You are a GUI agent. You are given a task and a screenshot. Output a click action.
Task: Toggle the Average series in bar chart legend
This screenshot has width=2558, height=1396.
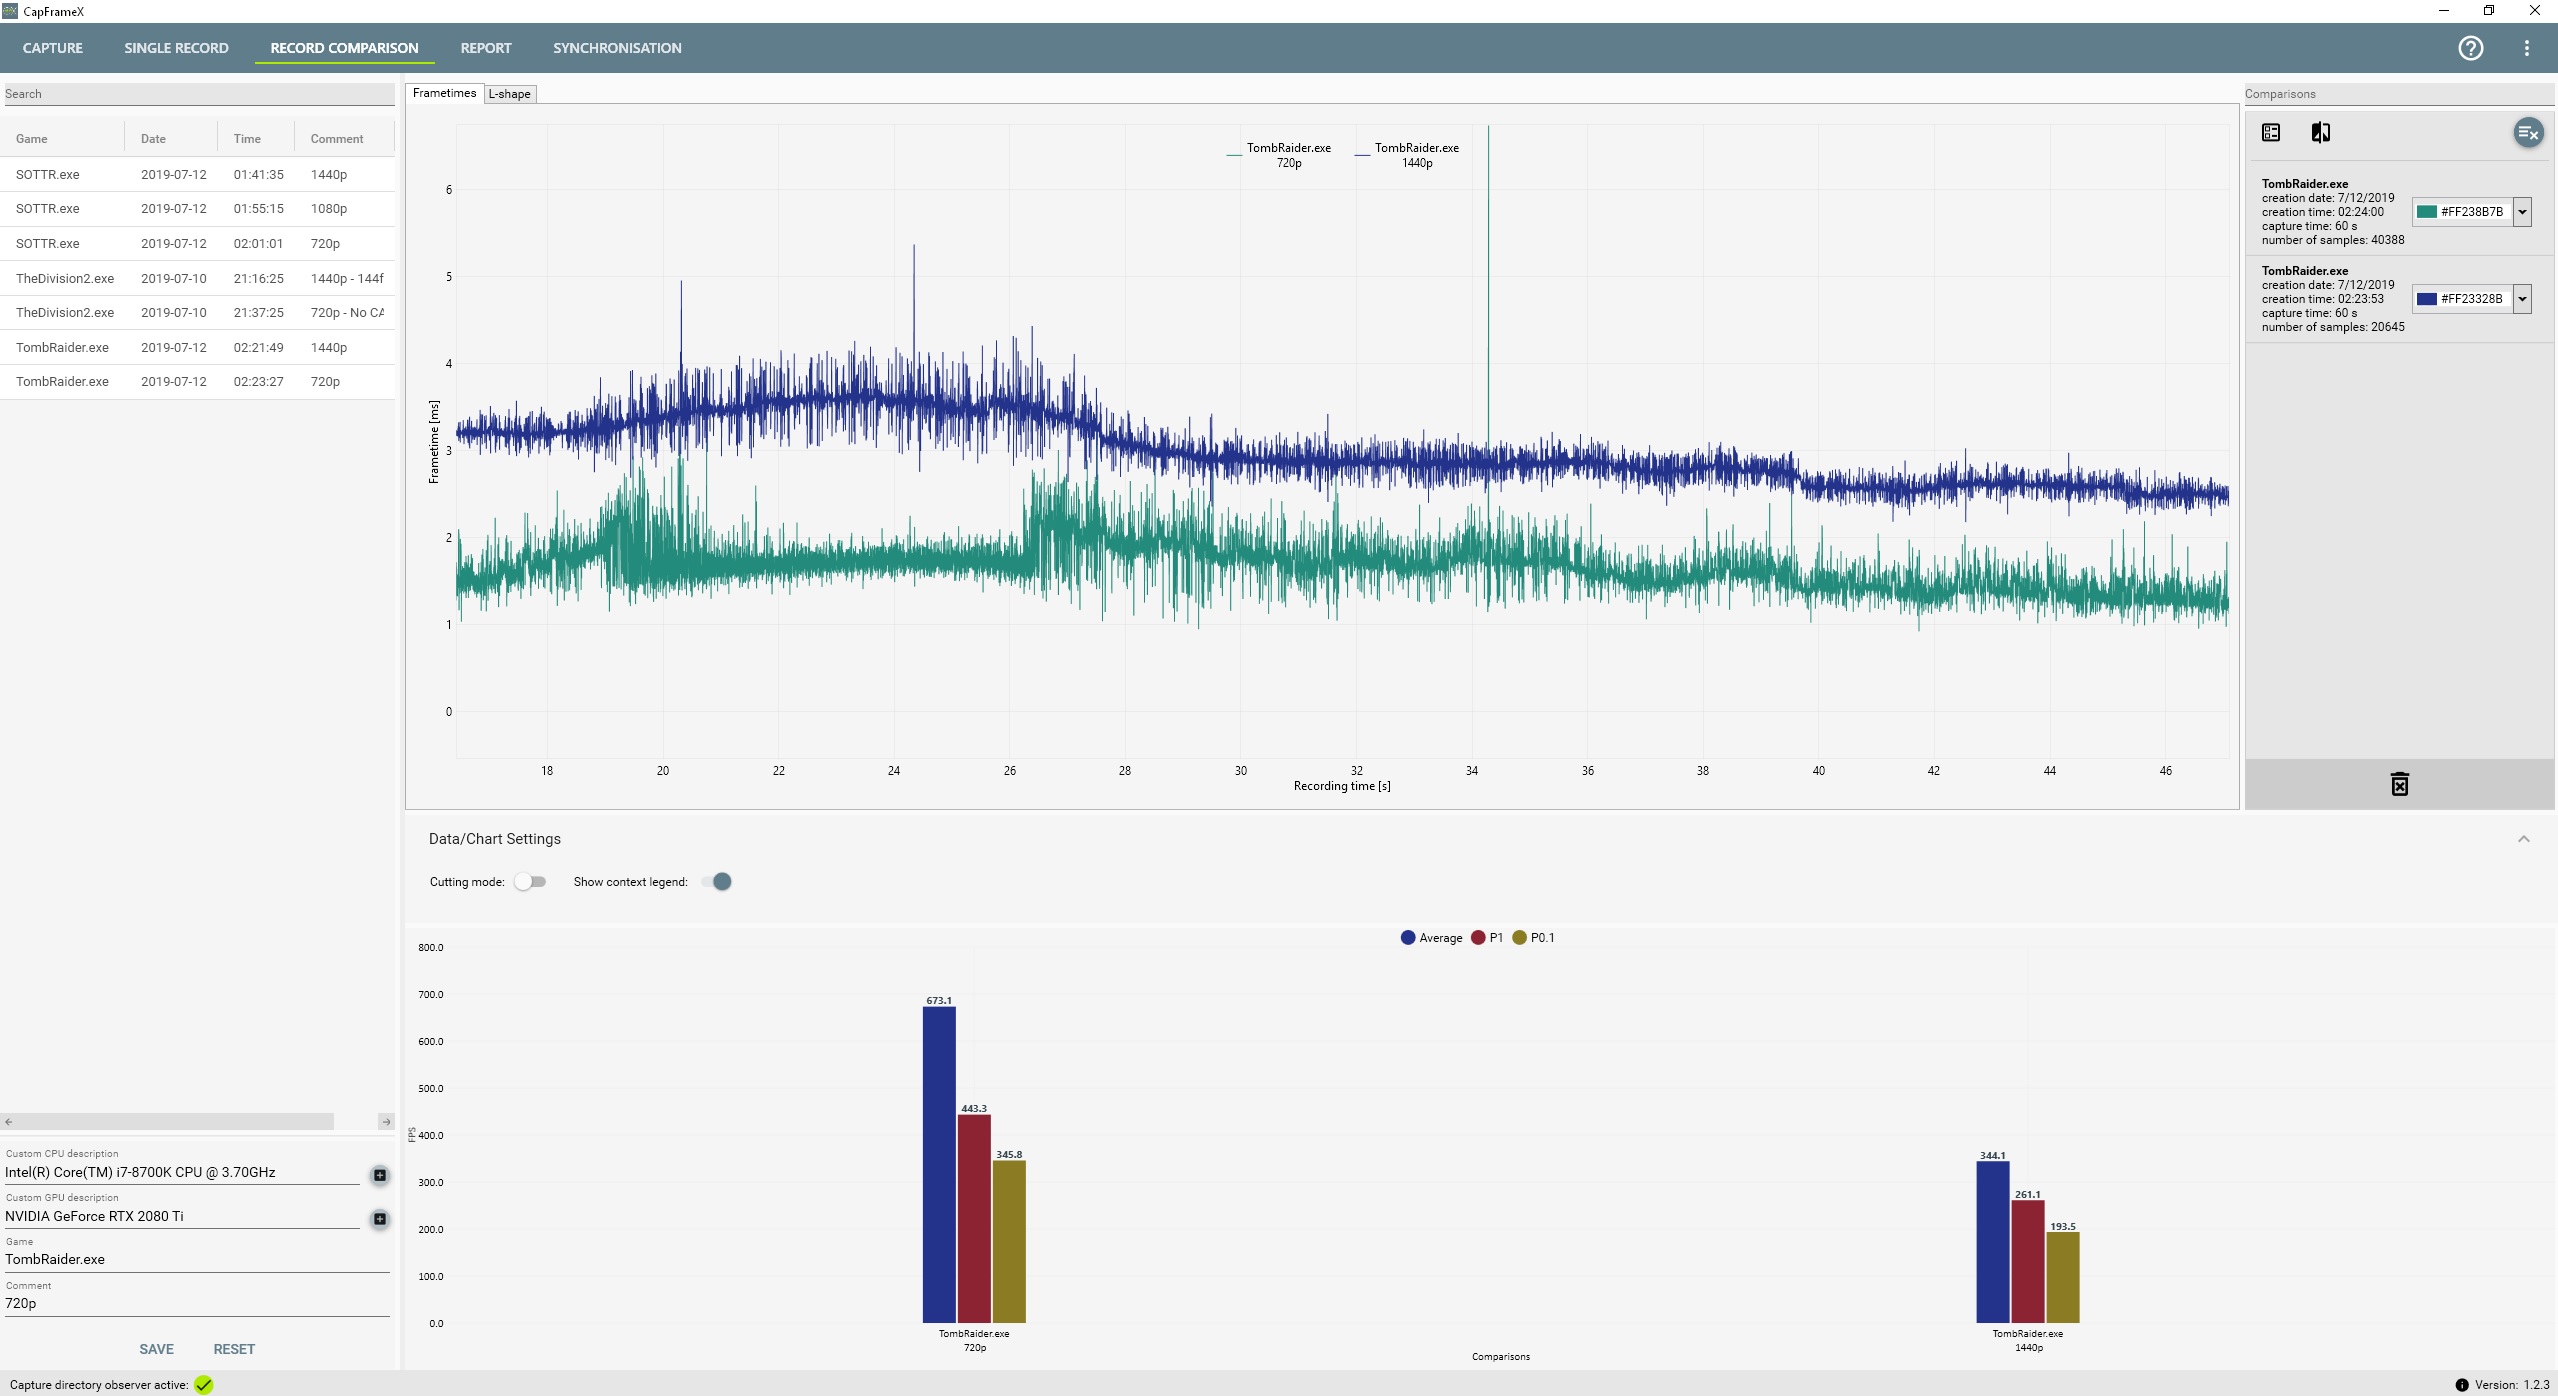point(1431,938)
